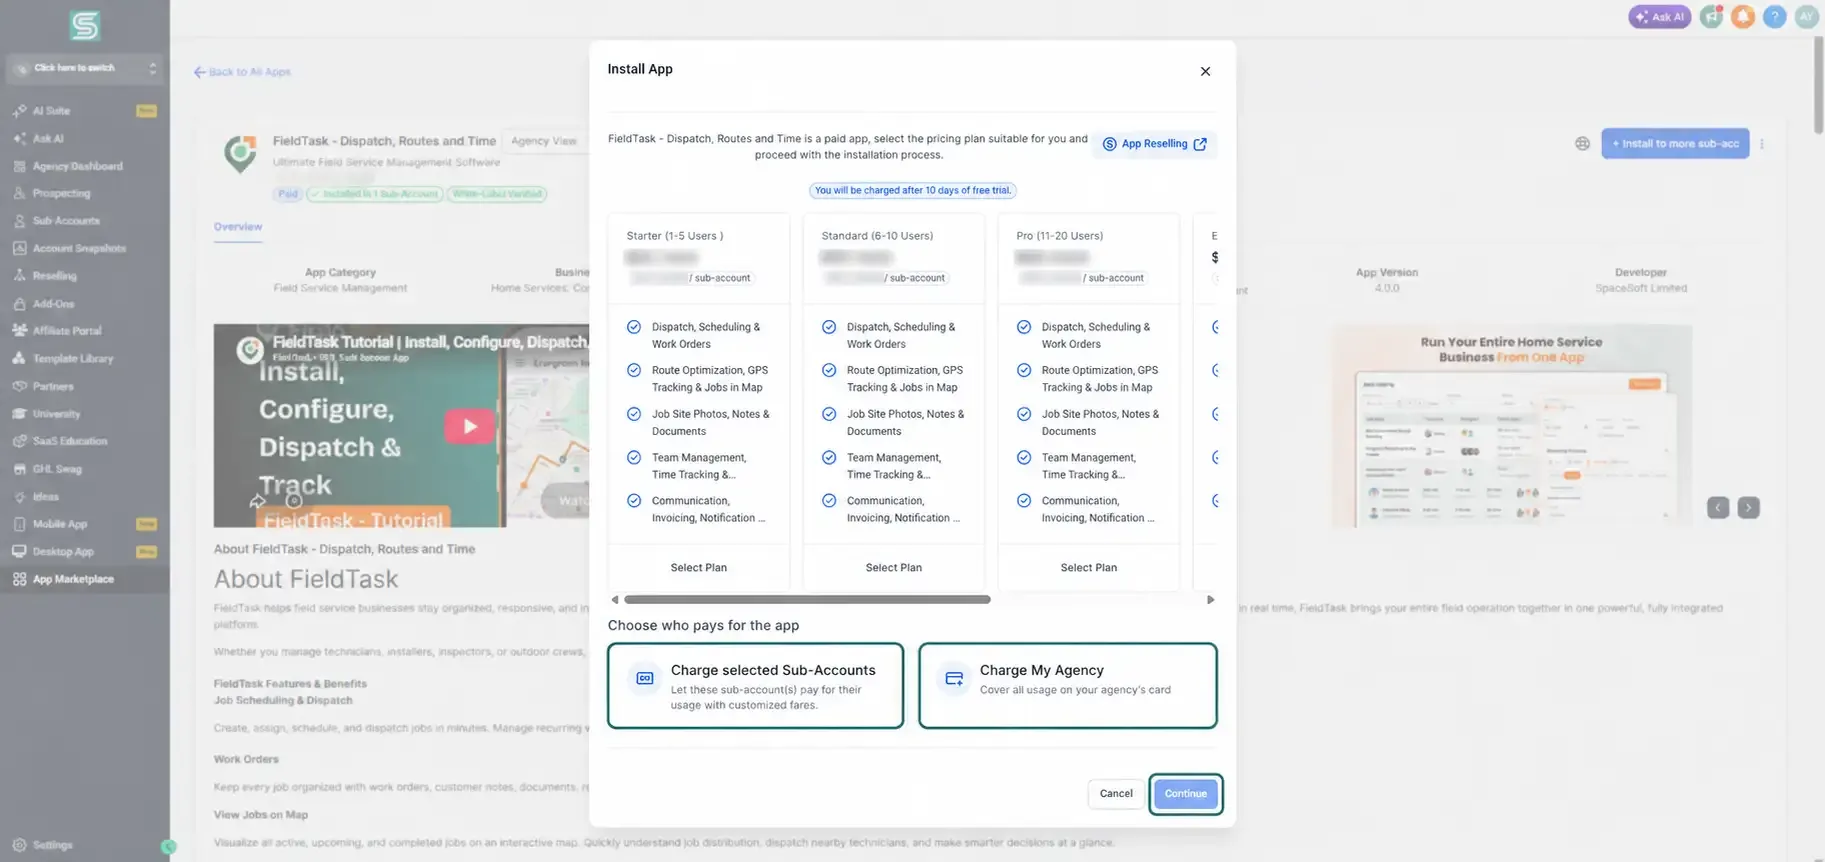This screenshot has width=1825, height=862.
Task: Show next screenshot in carousel
Action: tap(1748, 508)
